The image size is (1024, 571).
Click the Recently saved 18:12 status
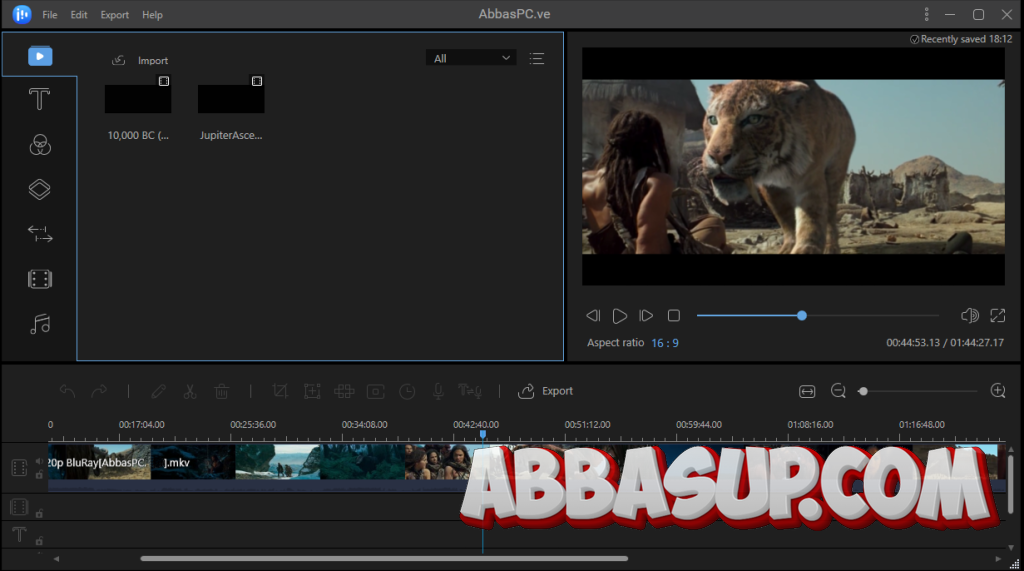[961, 39]
